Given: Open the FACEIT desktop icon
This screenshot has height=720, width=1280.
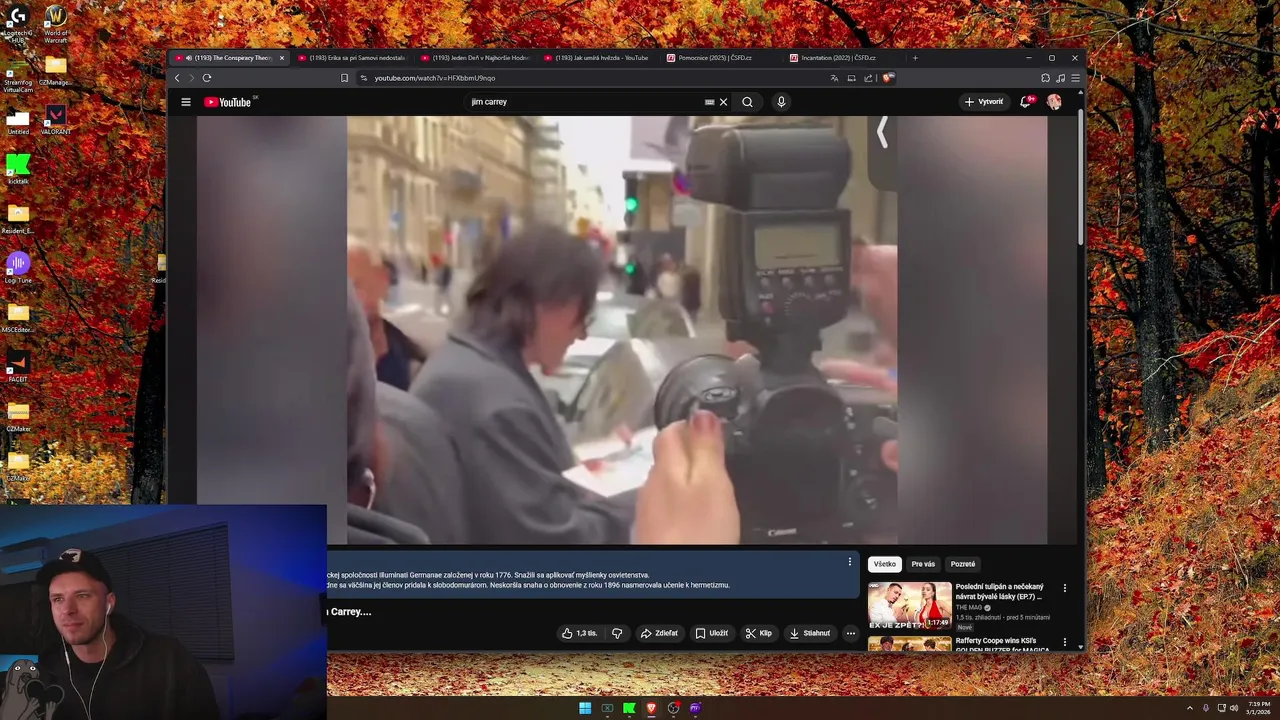Looking at the screenshot, I should point(18,367).
